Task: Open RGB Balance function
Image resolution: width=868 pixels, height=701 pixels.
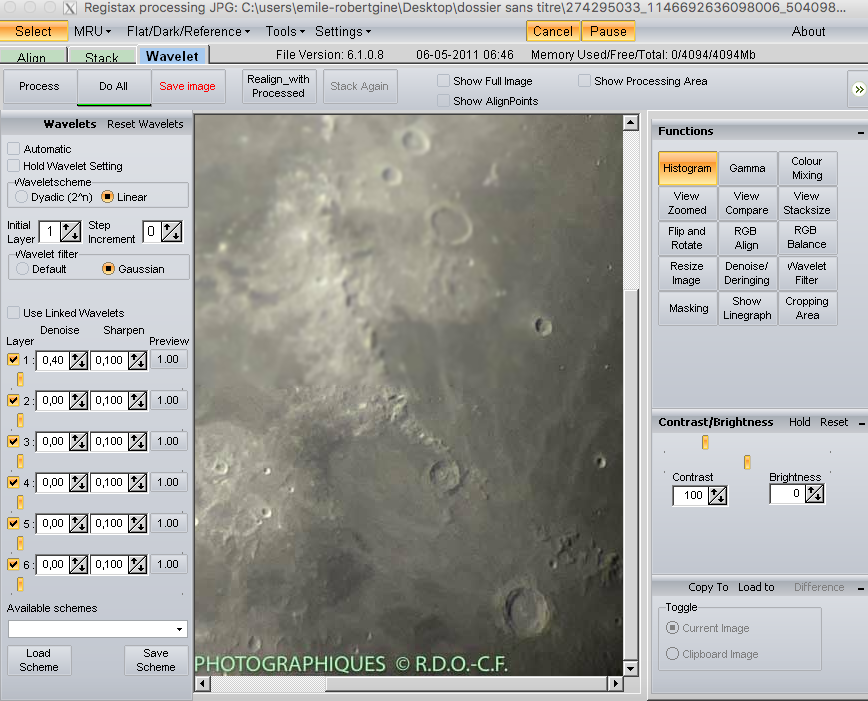Action: pyautogui.click(x=807, y=238)
